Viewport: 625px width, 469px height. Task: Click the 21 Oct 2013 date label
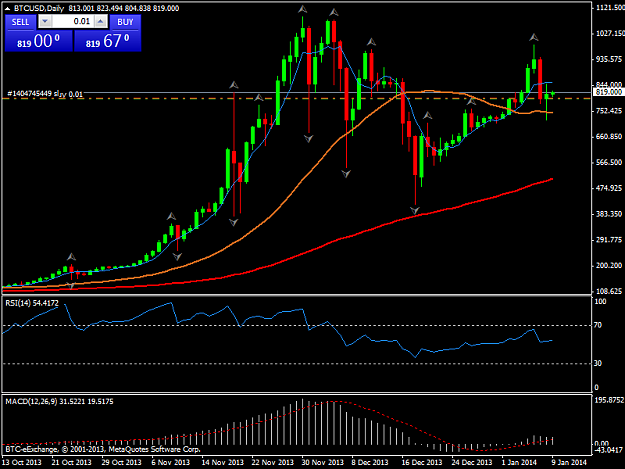[71, 462]
